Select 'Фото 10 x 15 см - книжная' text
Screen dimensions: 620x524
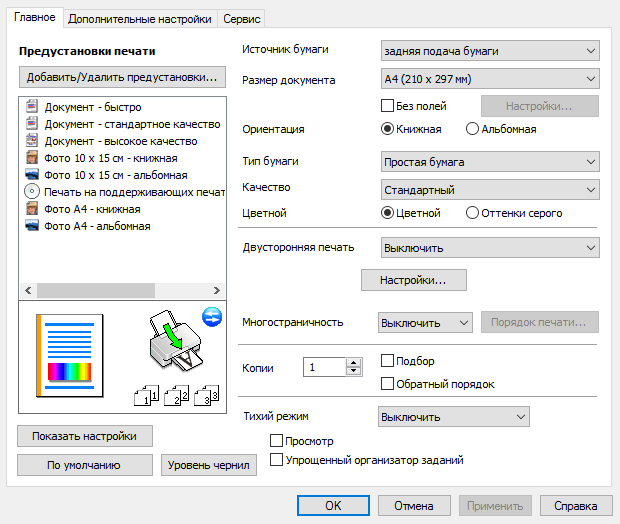click(111, 158)
